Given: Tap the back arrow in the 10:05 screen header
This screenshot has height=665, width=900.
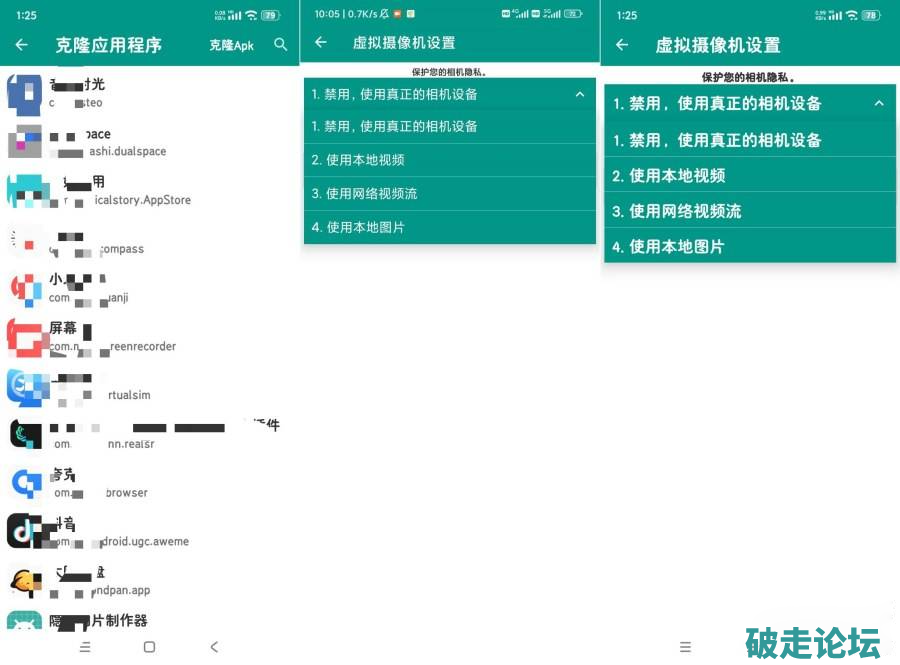Looking at the screenshot, I should (321, 43).
